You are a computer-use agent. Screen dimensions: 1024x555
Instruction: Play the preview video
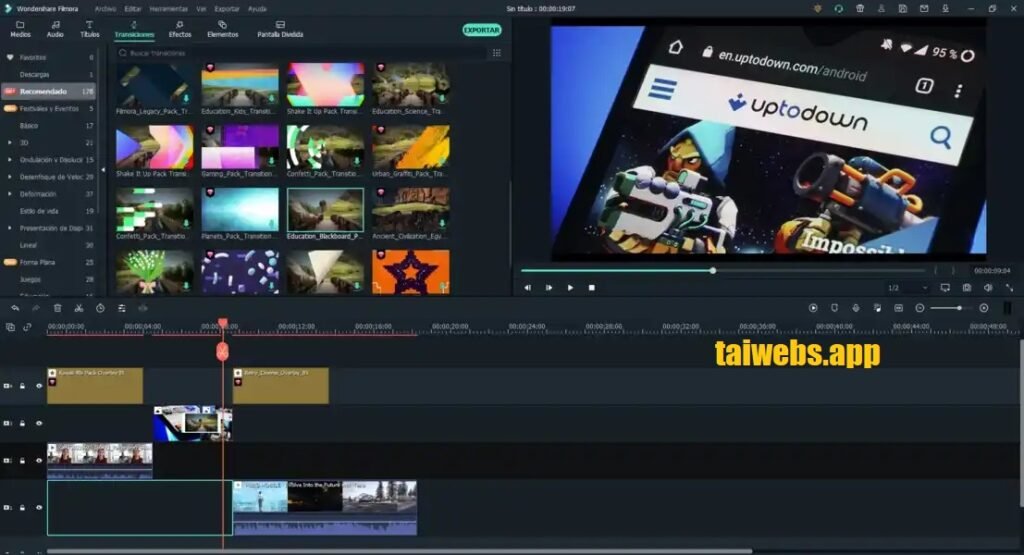pyautogui.click(x=570, y=287)
